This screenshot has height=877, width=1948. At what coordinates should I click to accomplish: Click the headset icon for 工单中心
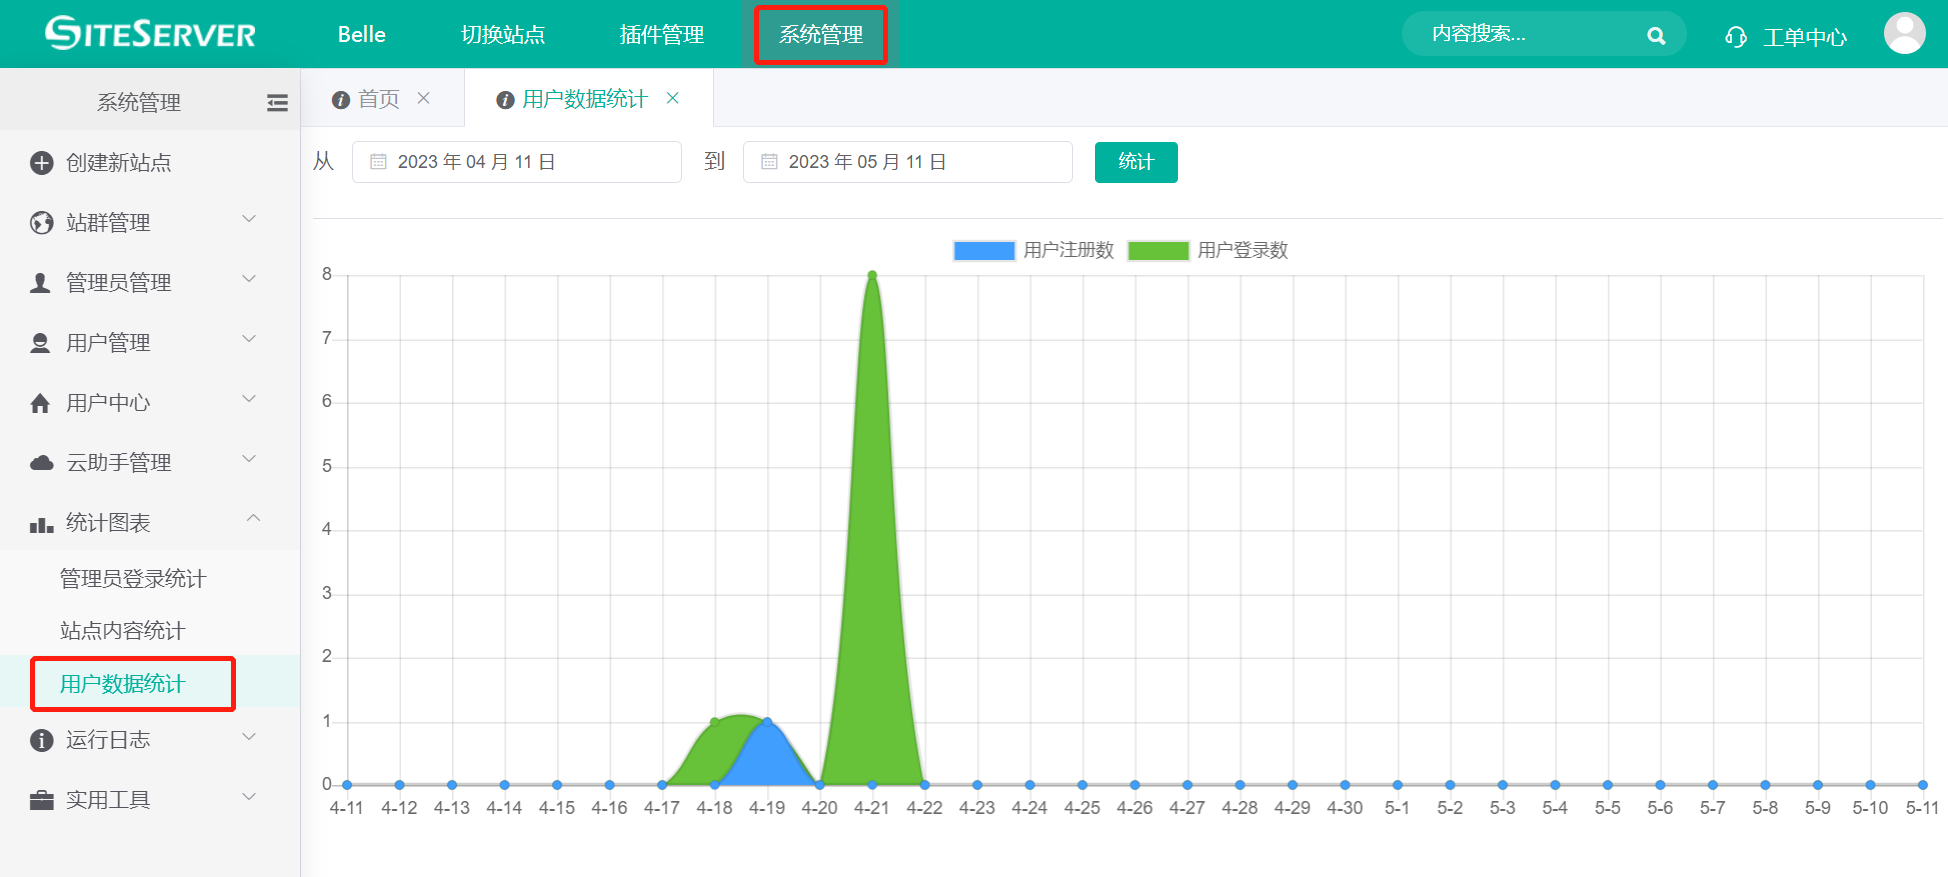click(x=1736, y=37)
